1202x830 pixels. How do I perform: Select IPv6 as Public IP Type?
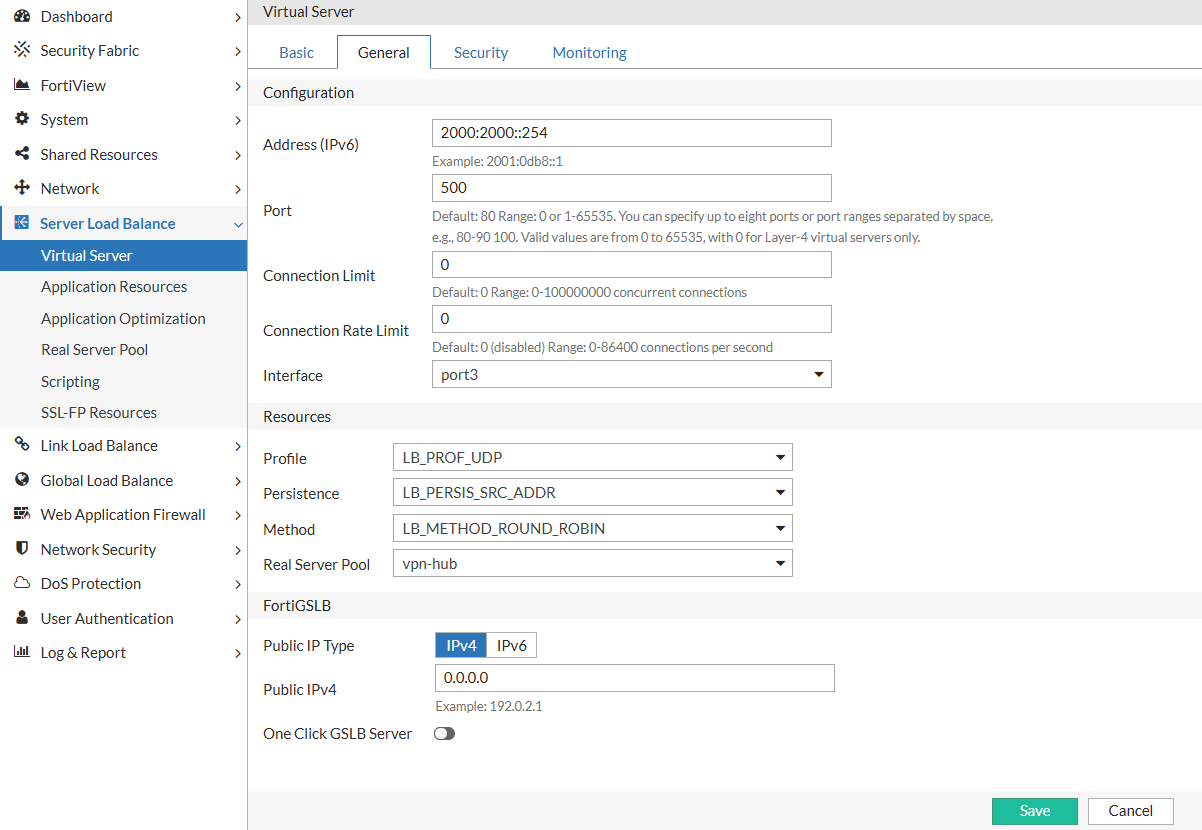[x=511, y=646]
